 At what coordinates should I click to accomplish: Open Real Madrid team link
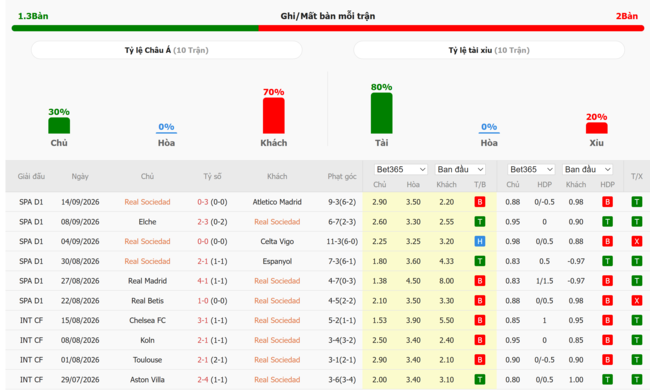147,281
